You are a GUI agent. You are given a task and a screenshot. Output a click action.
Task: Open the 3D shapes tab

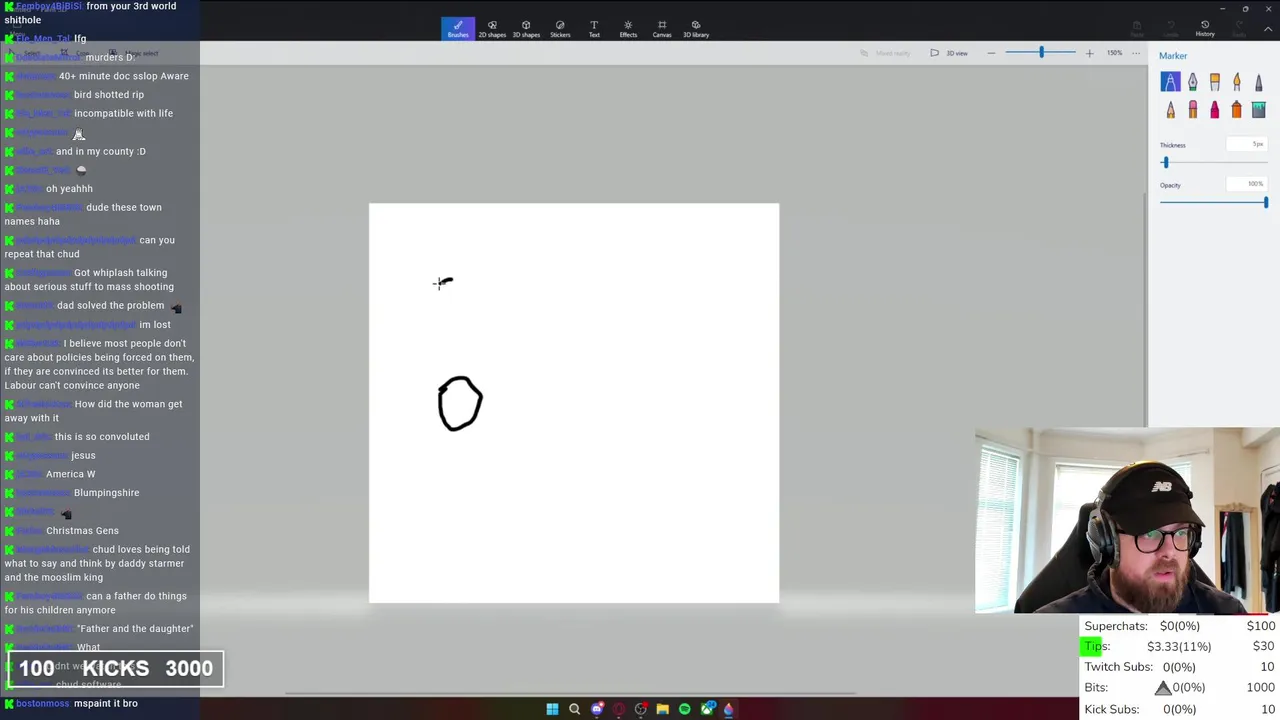coord(526,29)
